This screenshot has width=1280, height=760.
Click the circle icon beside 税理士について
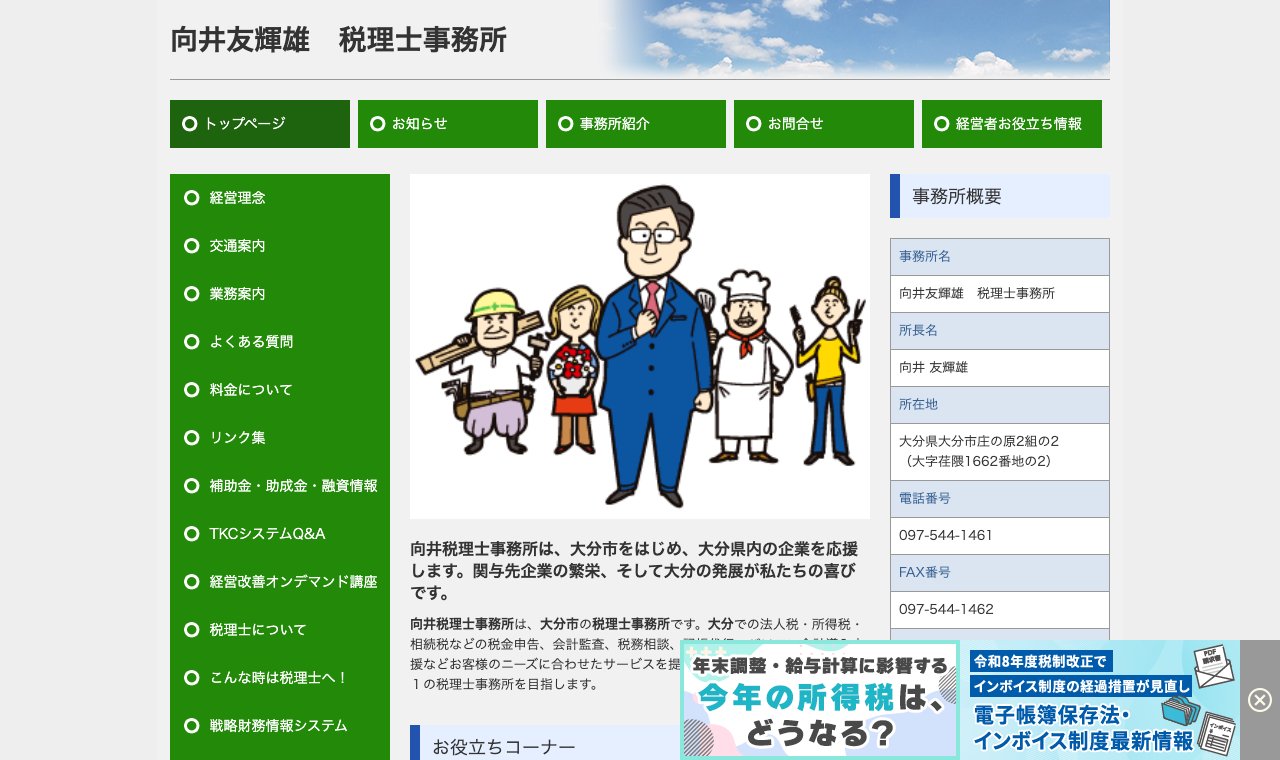click(192, 630)
